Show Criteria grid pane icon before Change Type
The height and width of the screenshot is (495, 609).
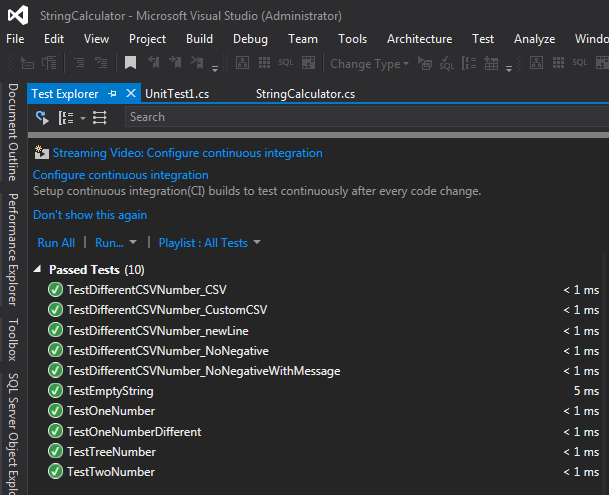tap(264, 63)
